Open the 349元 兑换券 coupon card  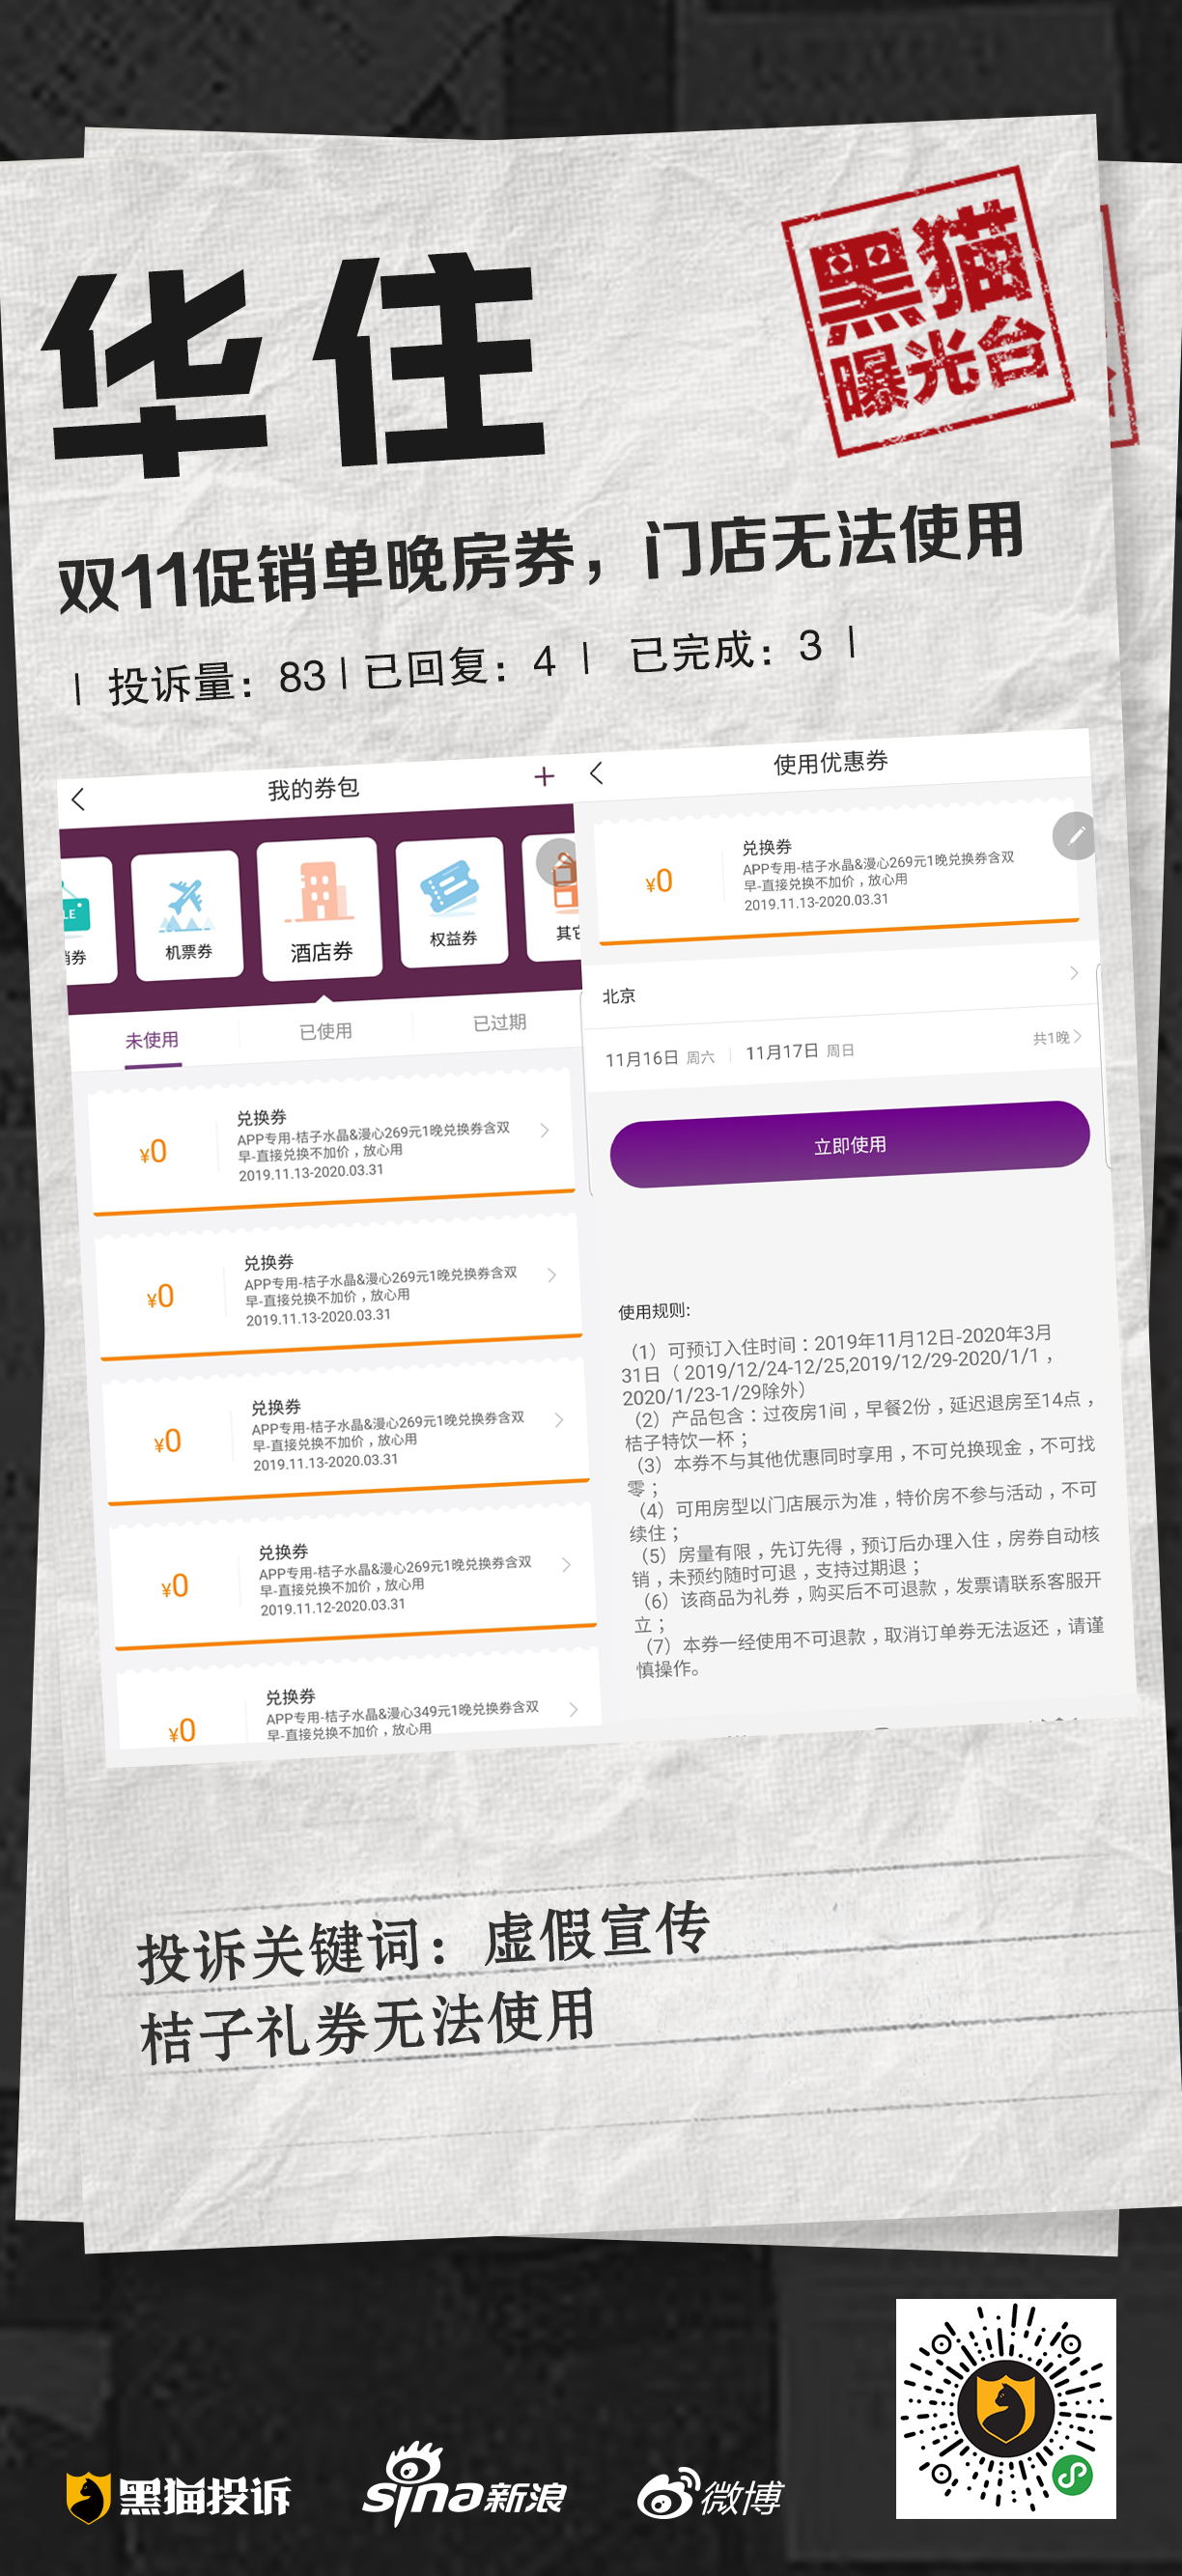coord(360,1710)
